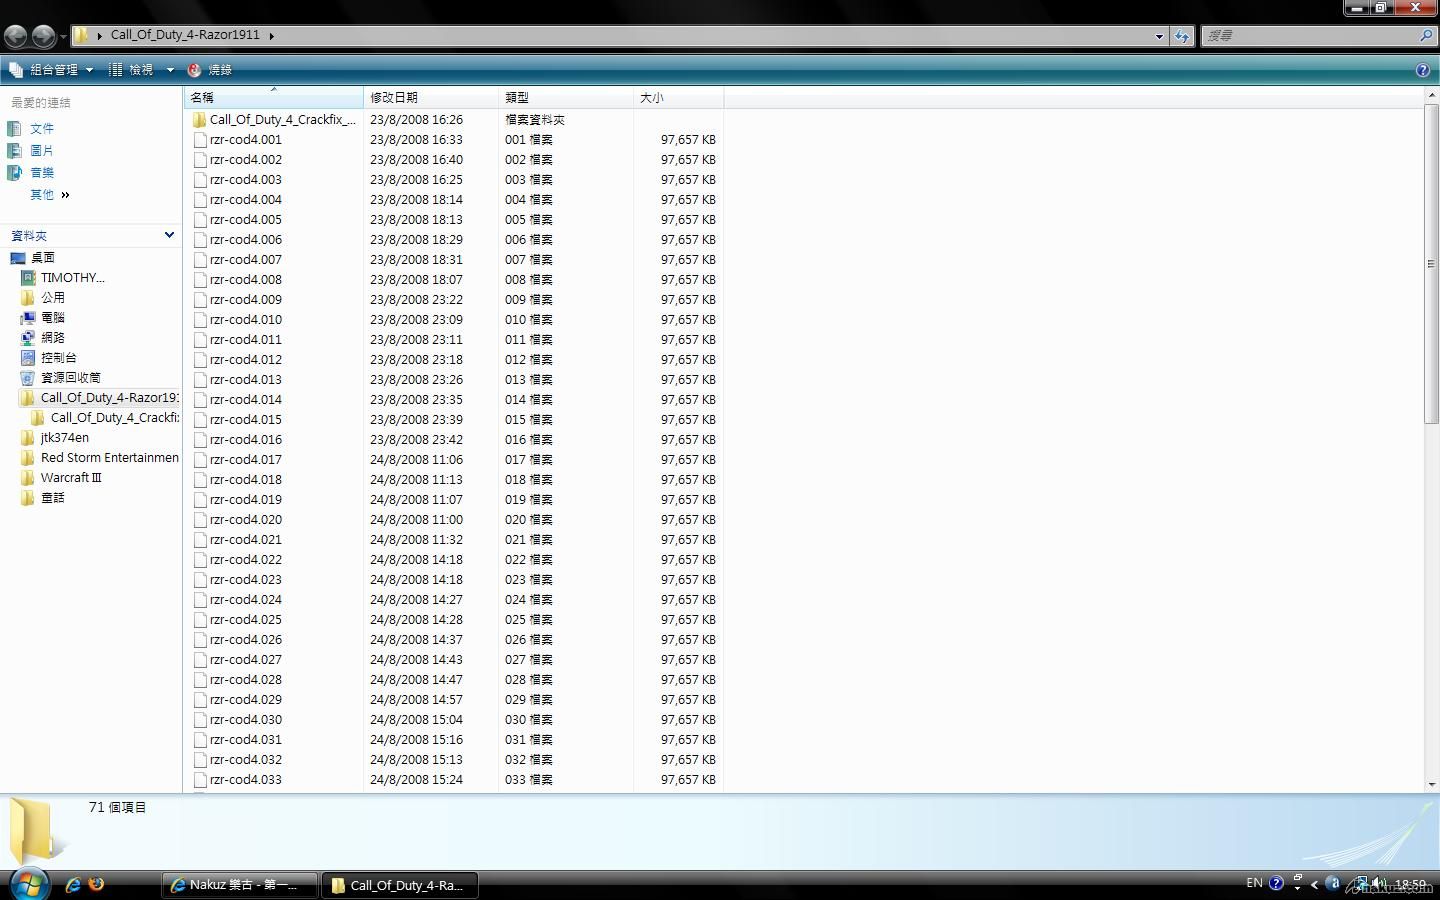This screenshot has width=1440, height=900.
Task: Open the 音樂 favorite link
Action: (42, 173)
